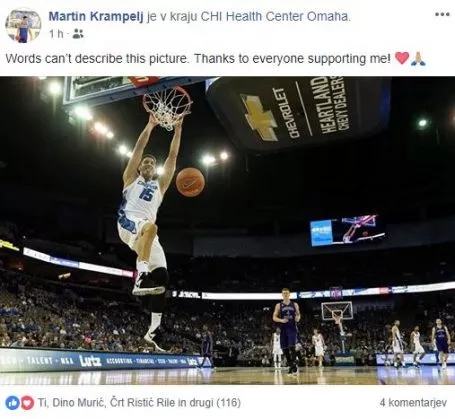Click the friends audience icon
This screenshot has height=419, width=455.
[78, 34]
